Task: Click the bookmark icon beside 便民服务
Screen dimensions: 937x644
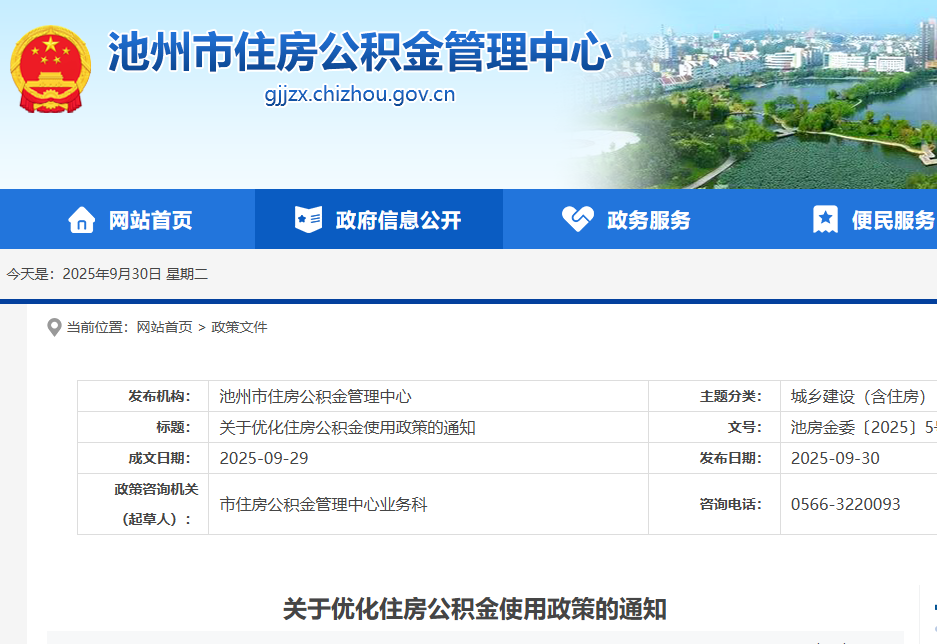Action: 825,219
